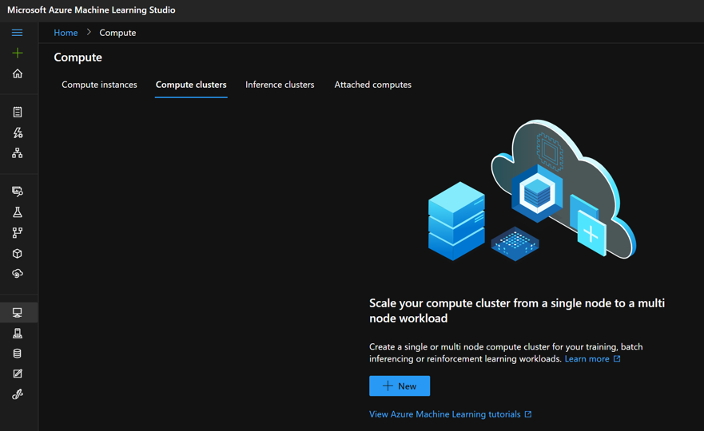
Task: Select the Compute monitor icon in sidebar
Action: pyautogui.click(x=17, y=312)
